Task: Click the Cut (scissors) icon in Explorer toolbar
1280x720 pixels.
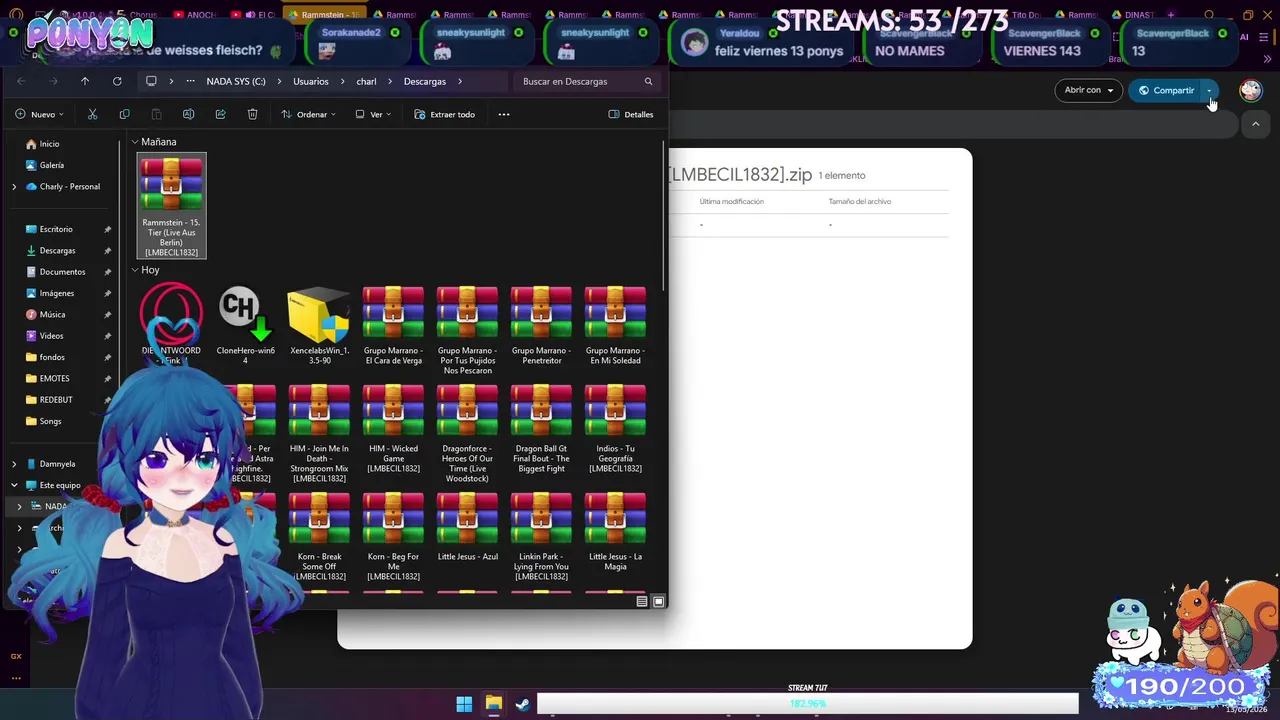Action: pos(92,114)
